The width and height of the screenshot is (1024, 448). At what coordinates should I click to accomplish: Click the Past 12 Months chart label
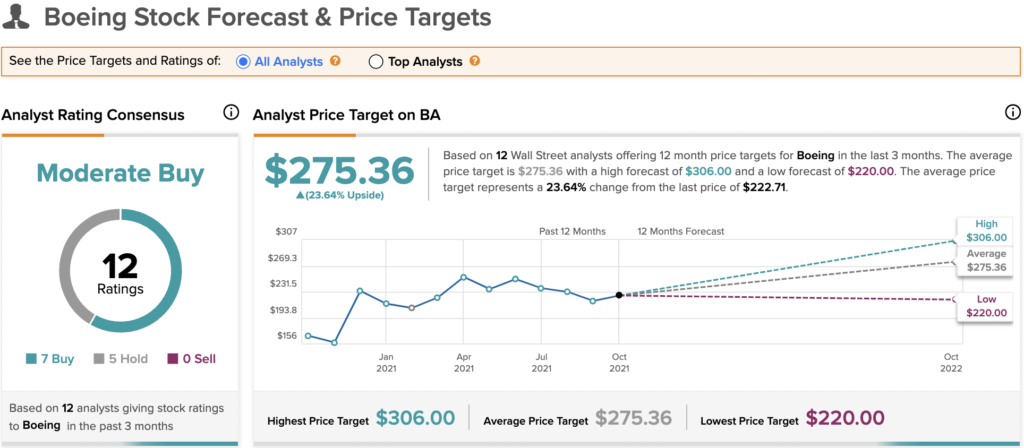572,231
